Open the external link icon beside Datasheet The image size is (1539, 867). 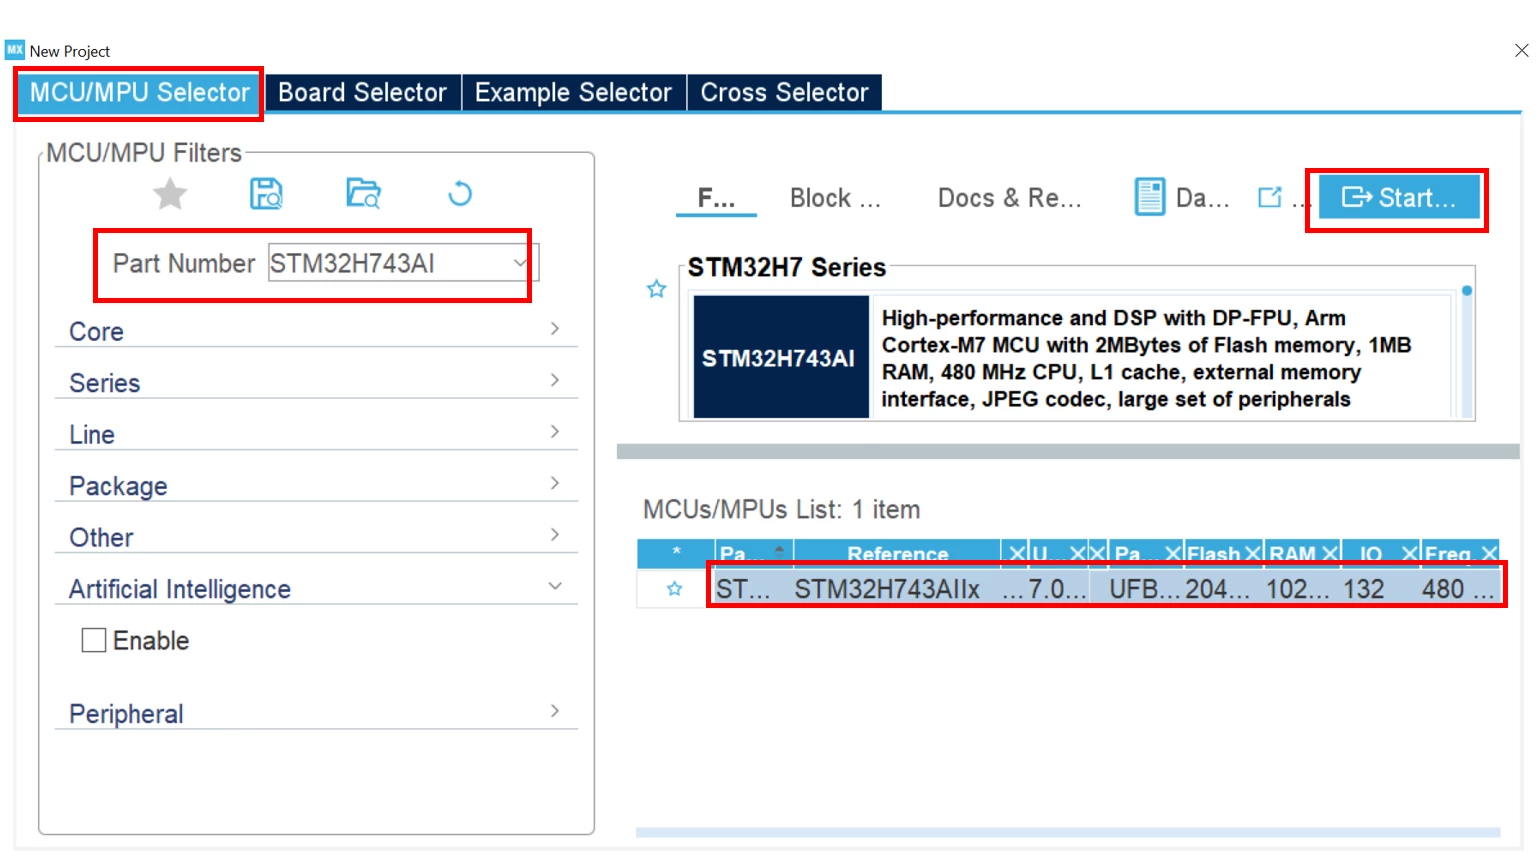tap(1270, 197)
